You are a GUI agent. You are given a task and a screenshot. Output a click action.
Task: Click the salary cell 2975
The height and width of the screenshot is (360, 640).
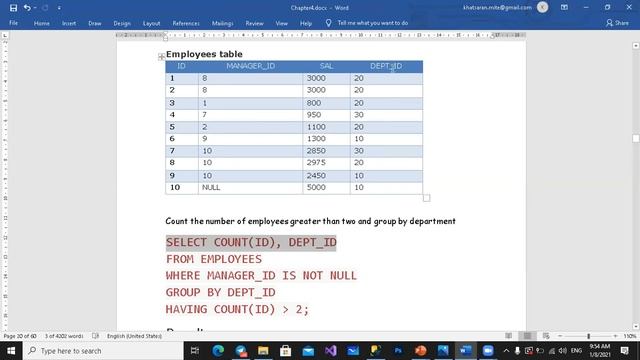pos(326,163)
